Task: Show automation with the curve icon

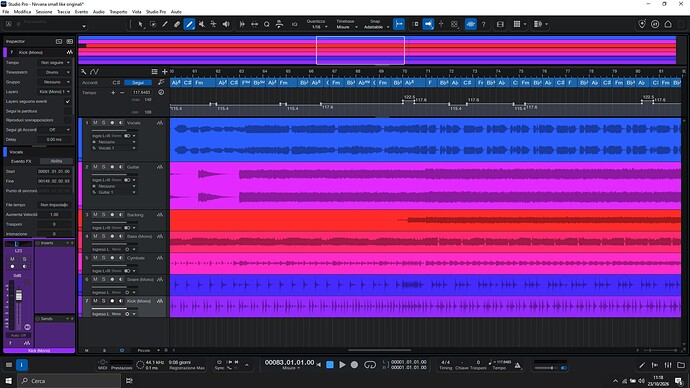Action: 94,71
